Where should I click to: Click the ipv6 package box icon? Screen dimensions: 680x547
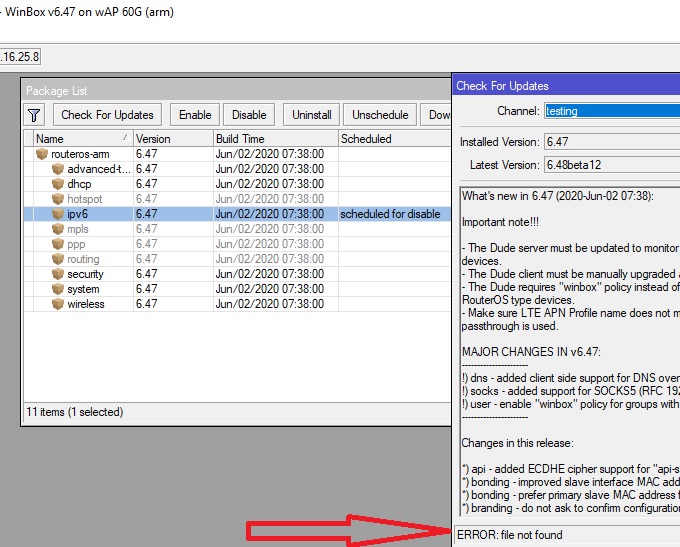point(58,214)
